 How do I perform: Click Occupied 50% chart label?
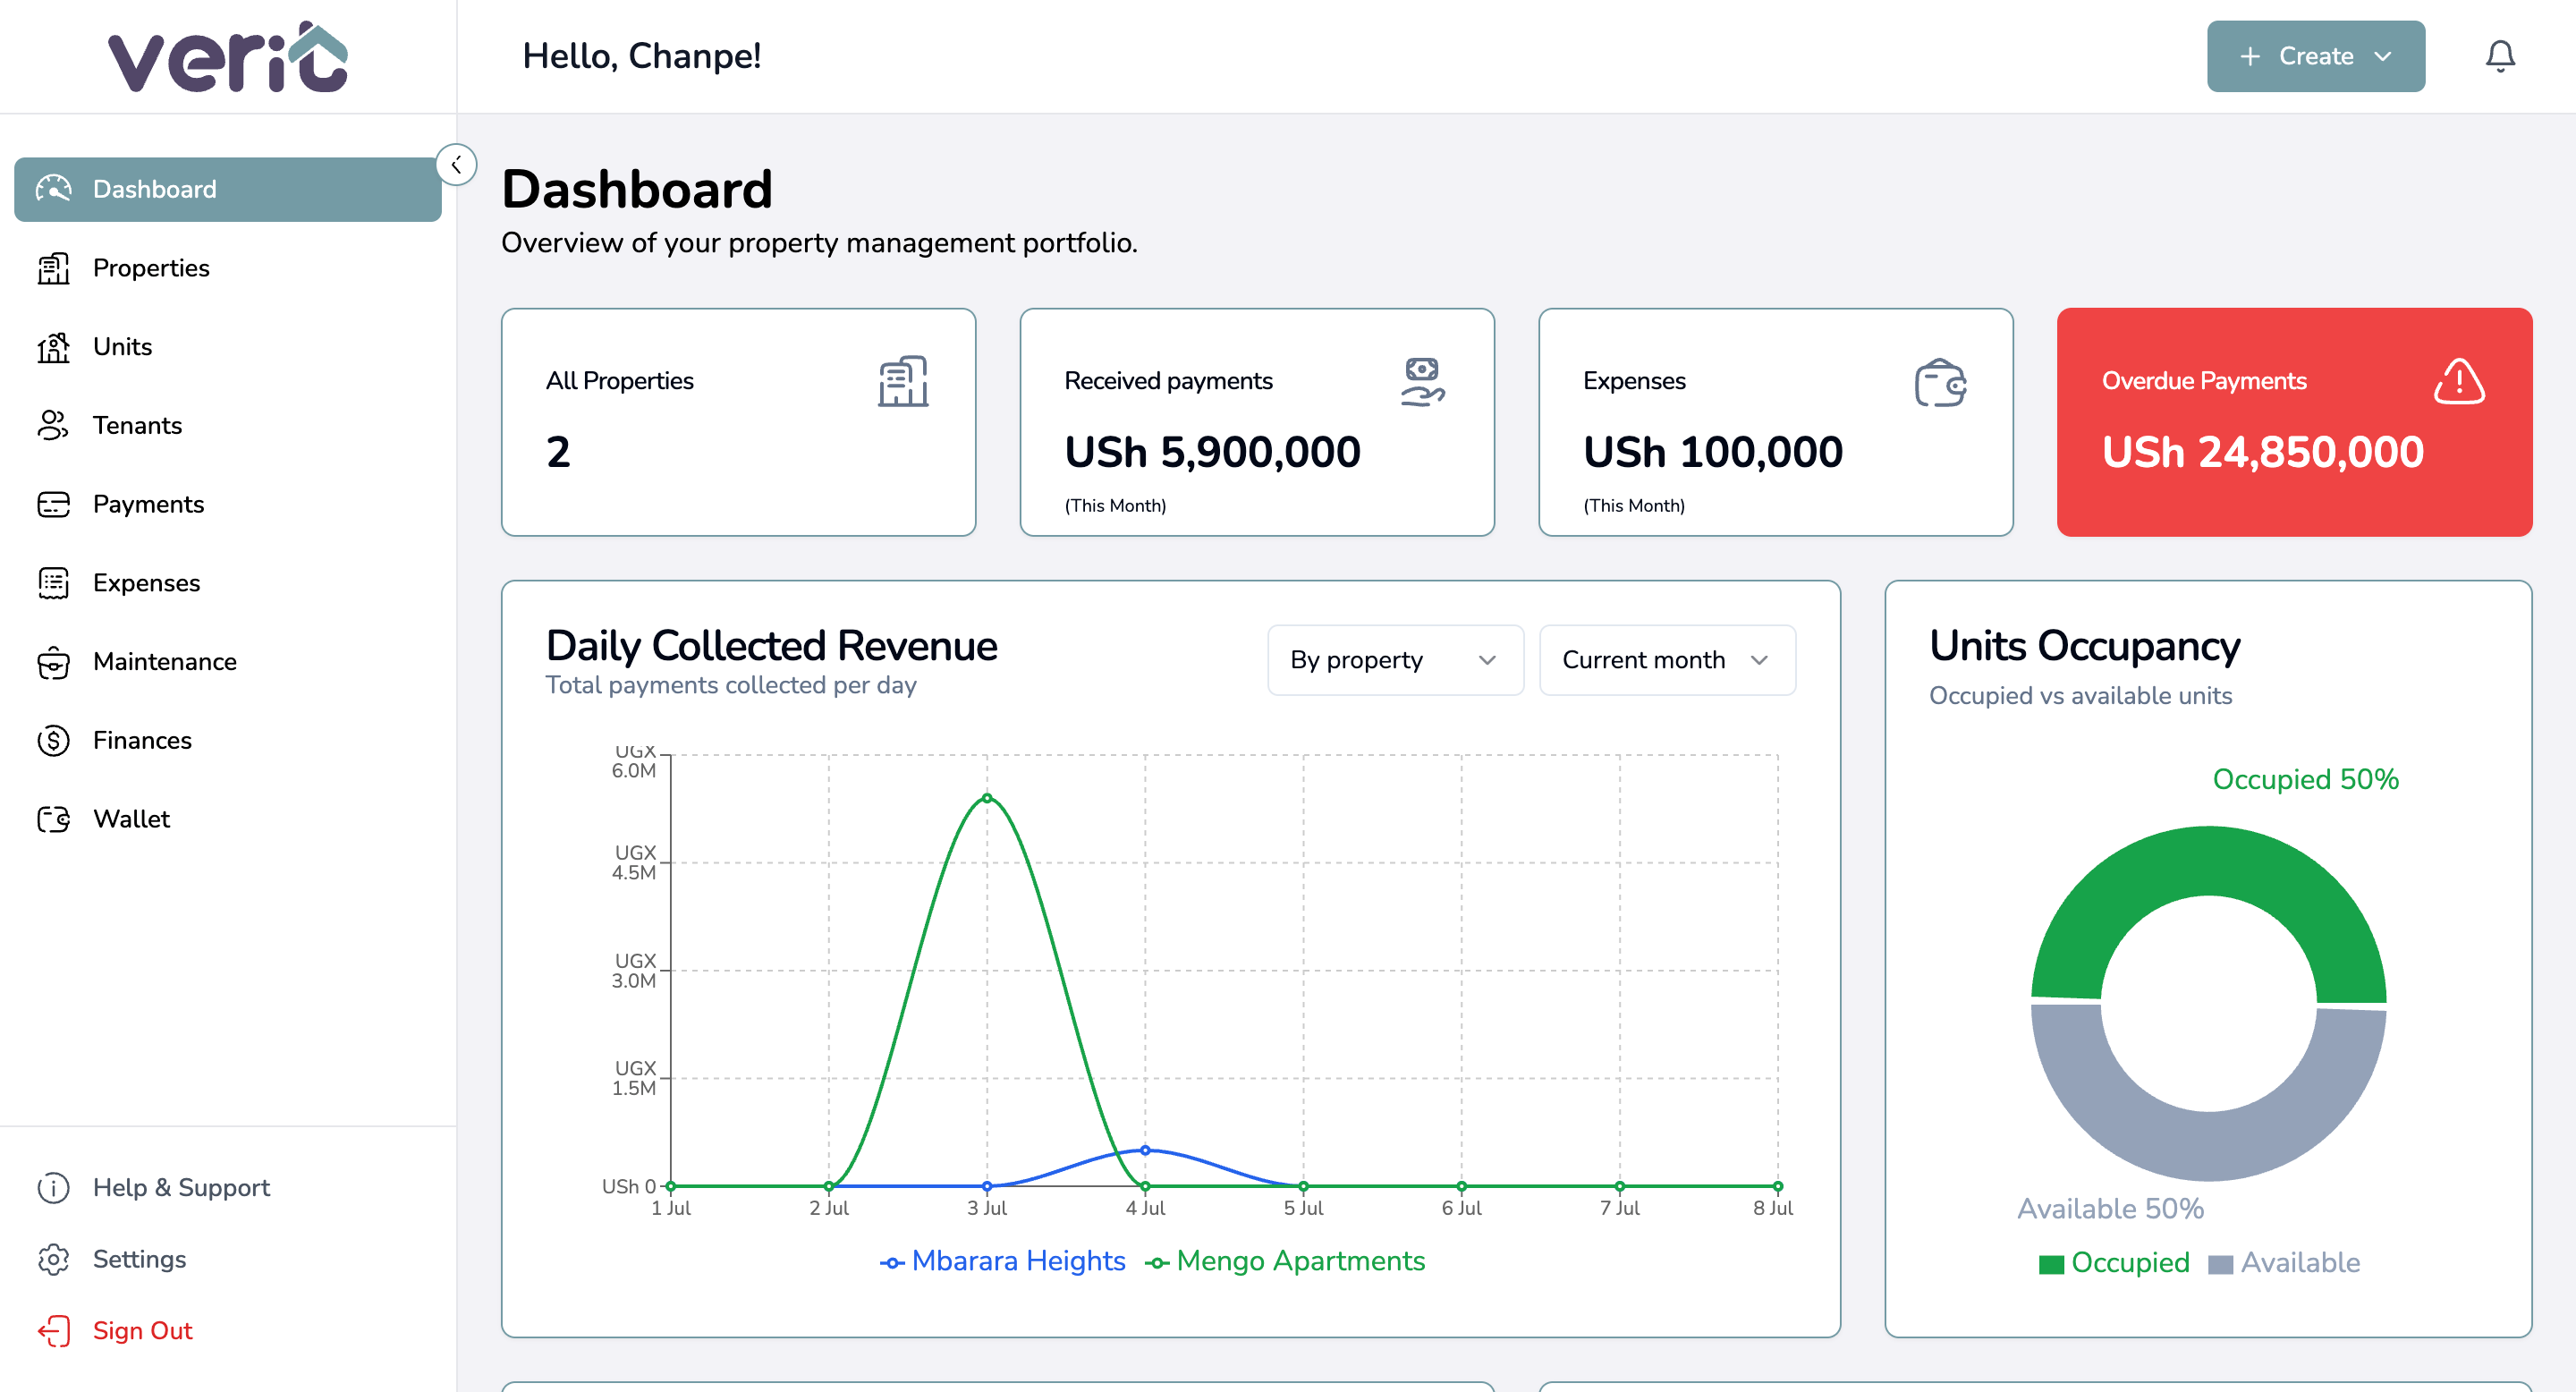coord(2305,779)
